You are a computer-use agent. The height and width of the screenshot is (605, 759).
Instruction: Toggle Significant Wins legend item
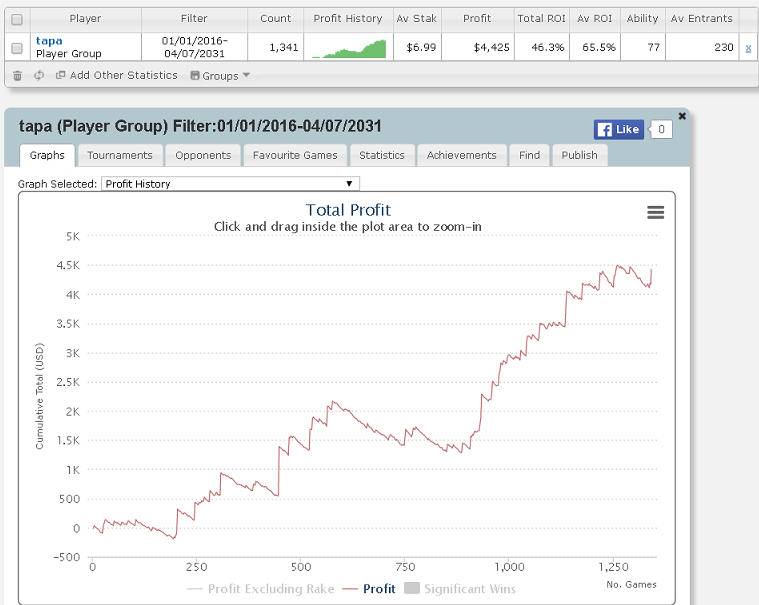460,589
